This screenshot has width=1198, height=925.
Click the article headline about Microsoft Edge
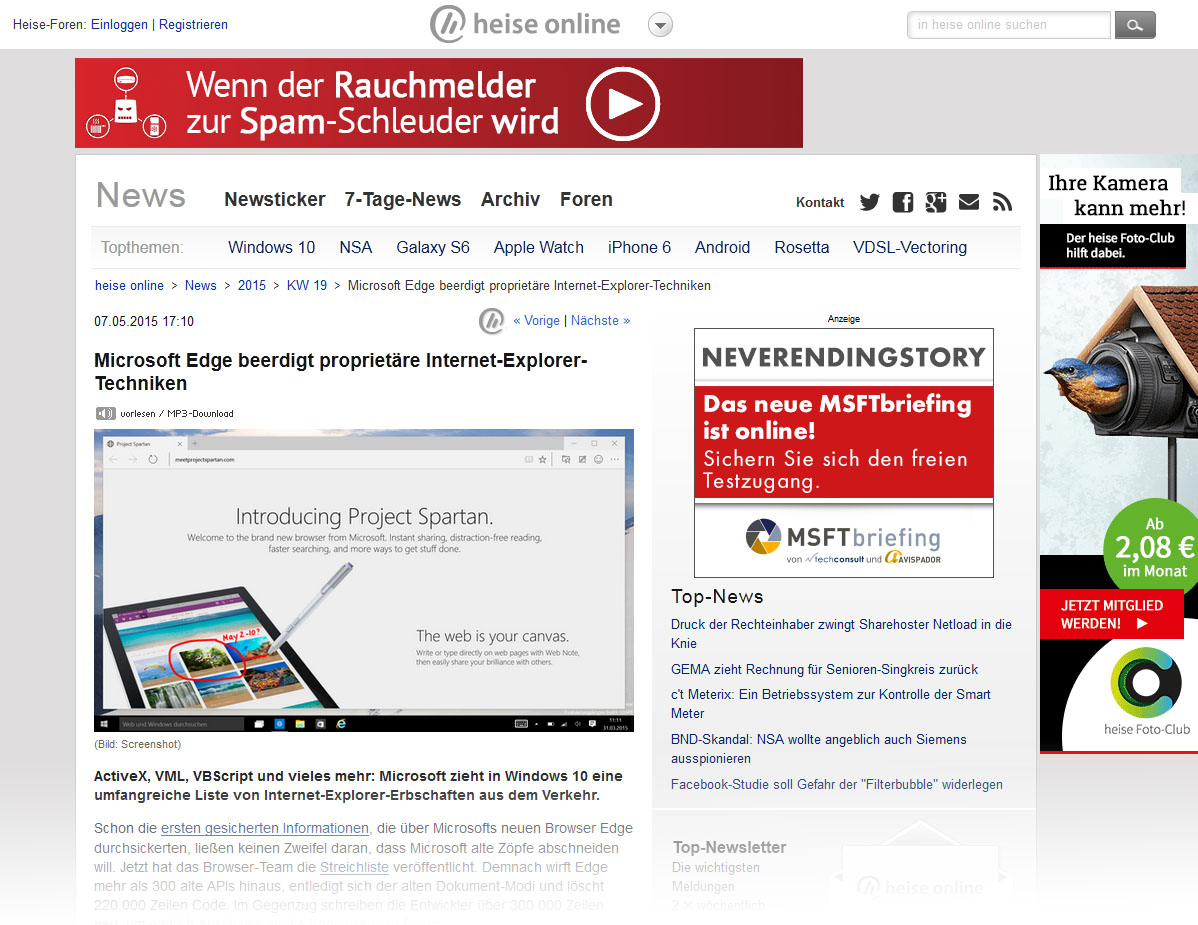(341, 372)
